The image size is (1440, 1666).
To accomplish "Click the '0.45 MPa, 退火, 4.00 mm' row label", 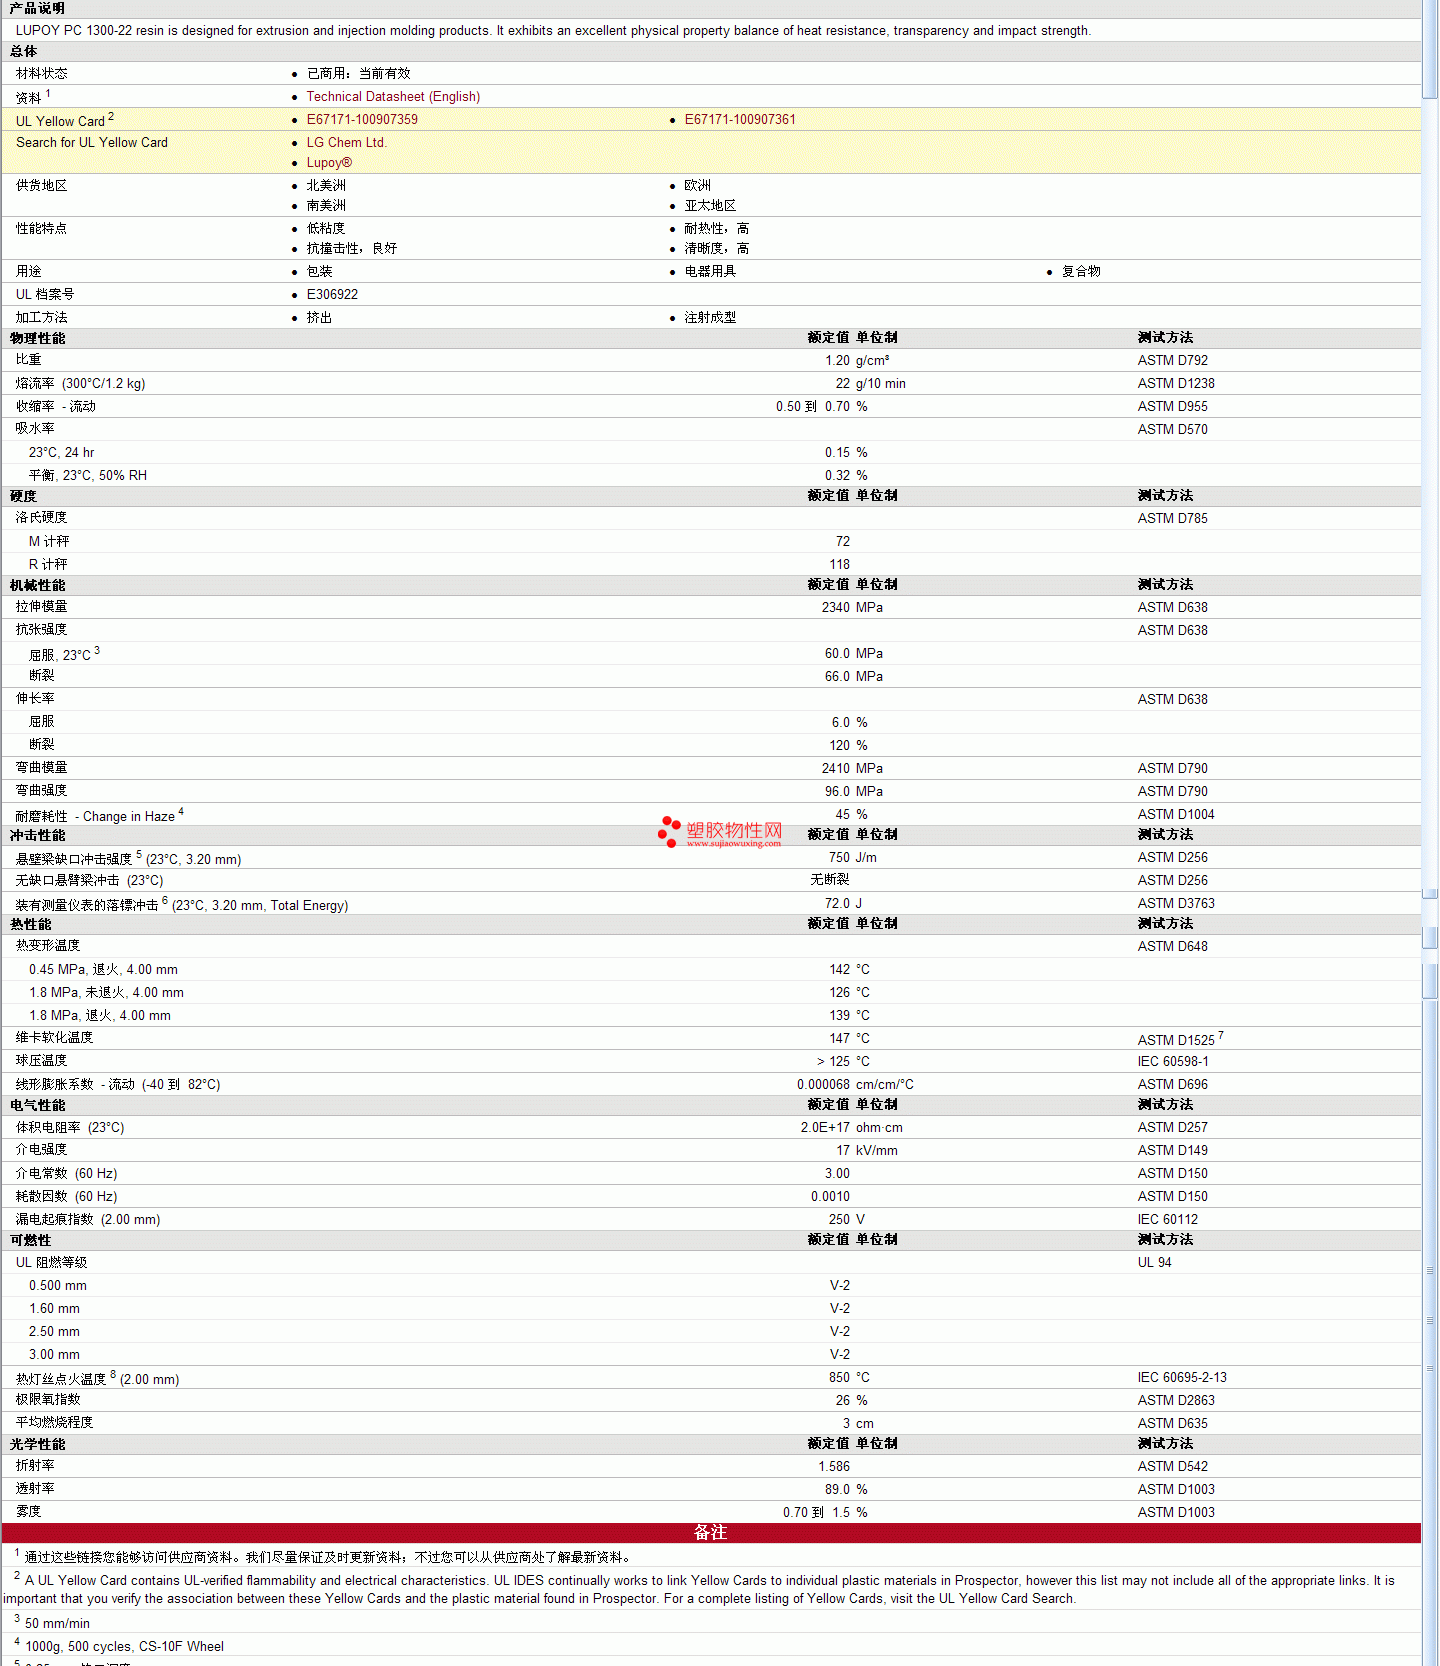I will pos(103,970).
